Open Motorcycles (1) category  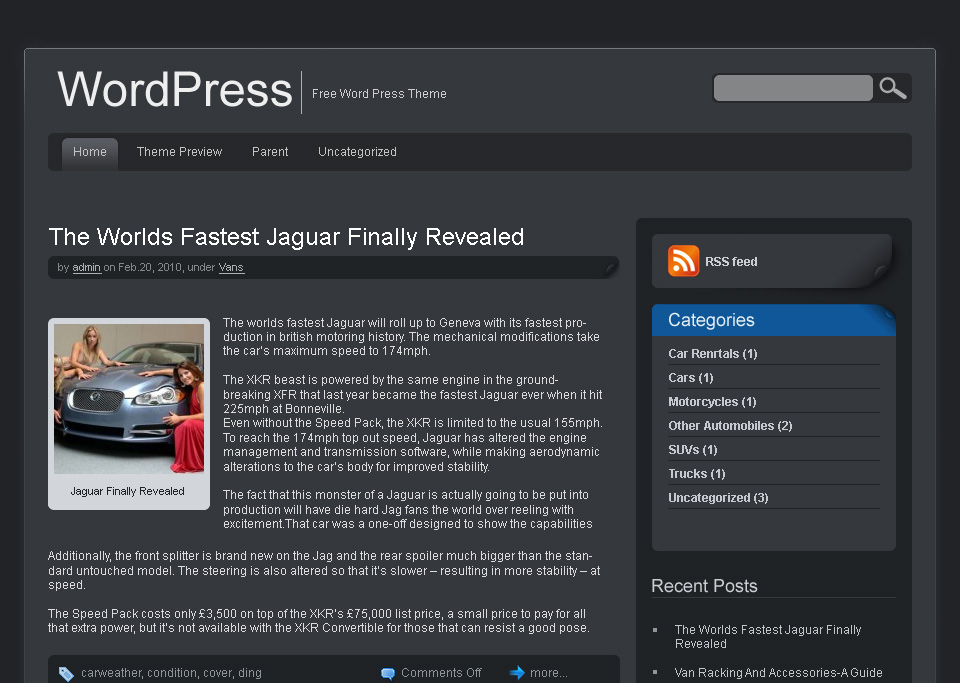point(712,401)
